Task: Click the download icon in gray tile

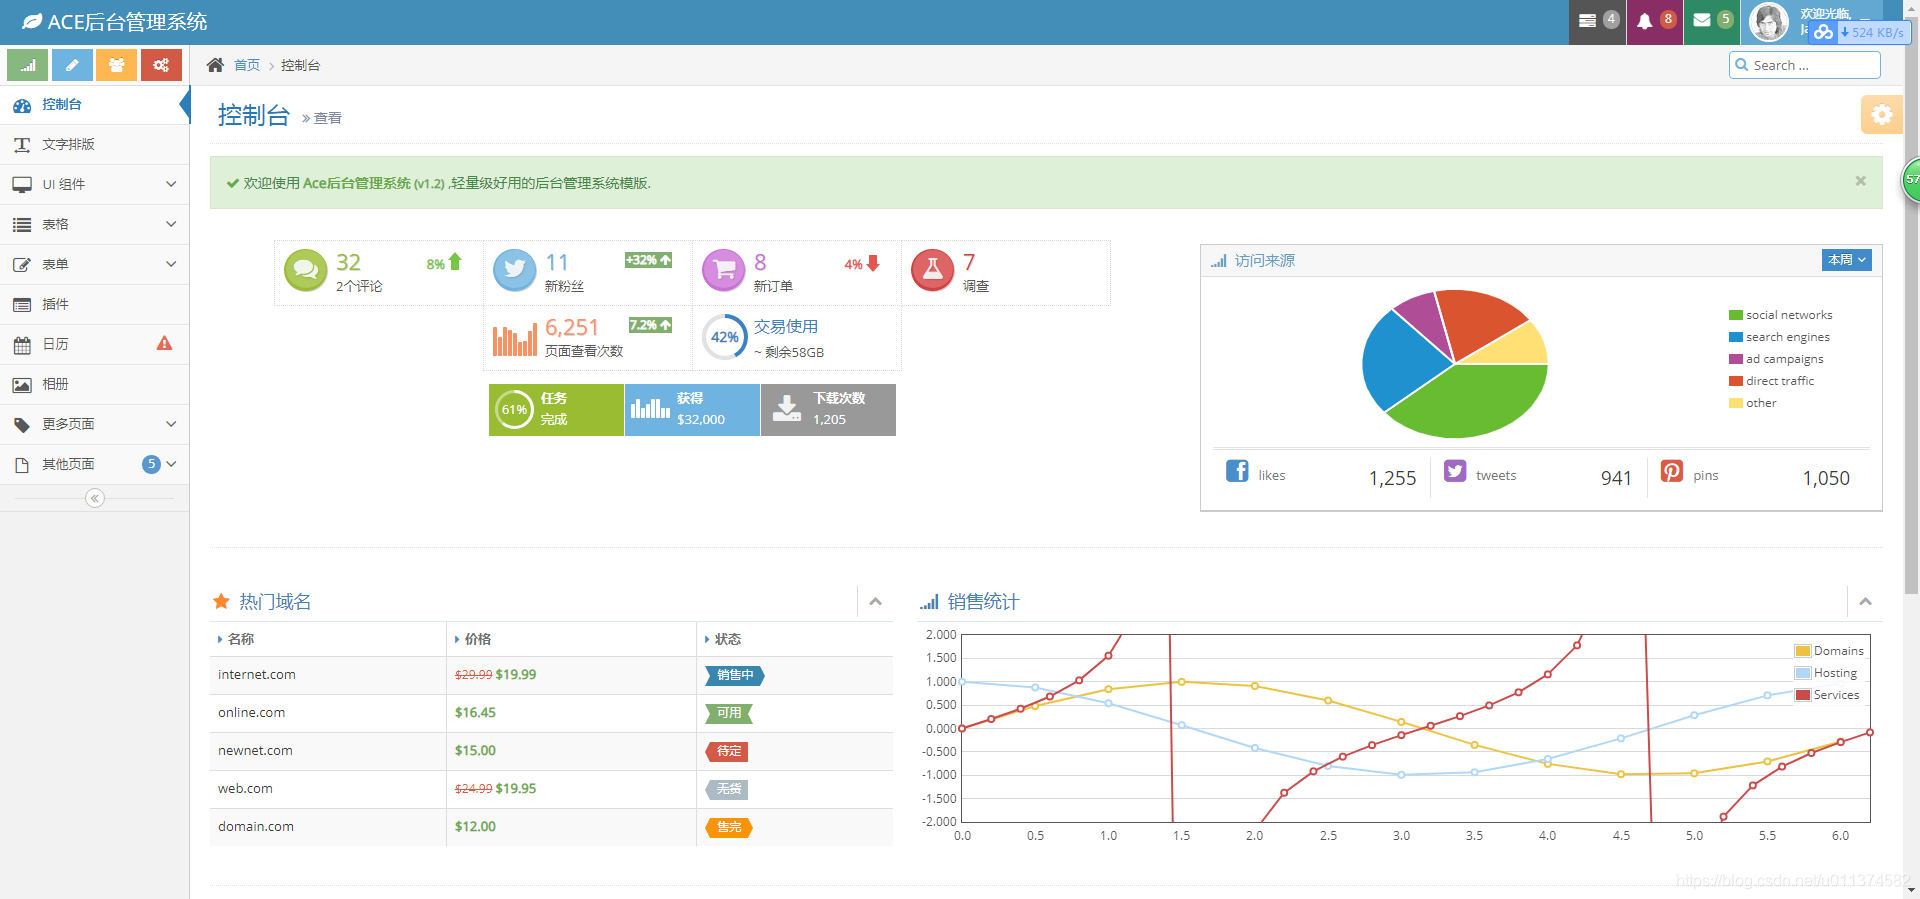Action: click(x=787, y=408)
